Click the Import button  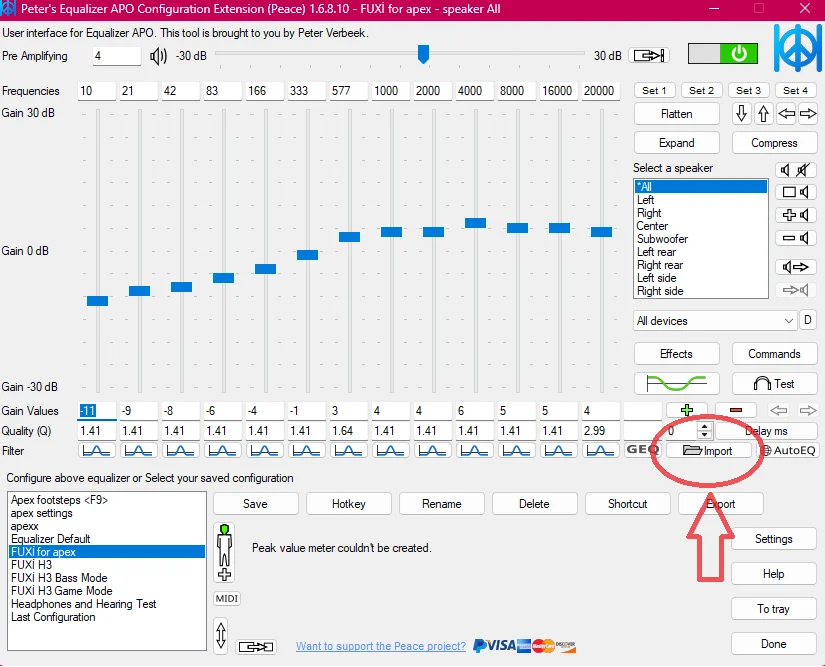pos(708,451)
